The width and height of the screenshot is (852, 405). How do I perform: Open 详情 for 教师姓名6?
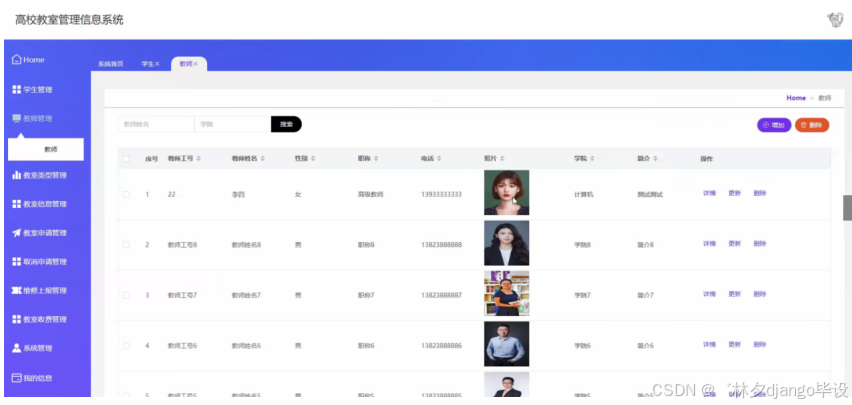coord(709,344)
